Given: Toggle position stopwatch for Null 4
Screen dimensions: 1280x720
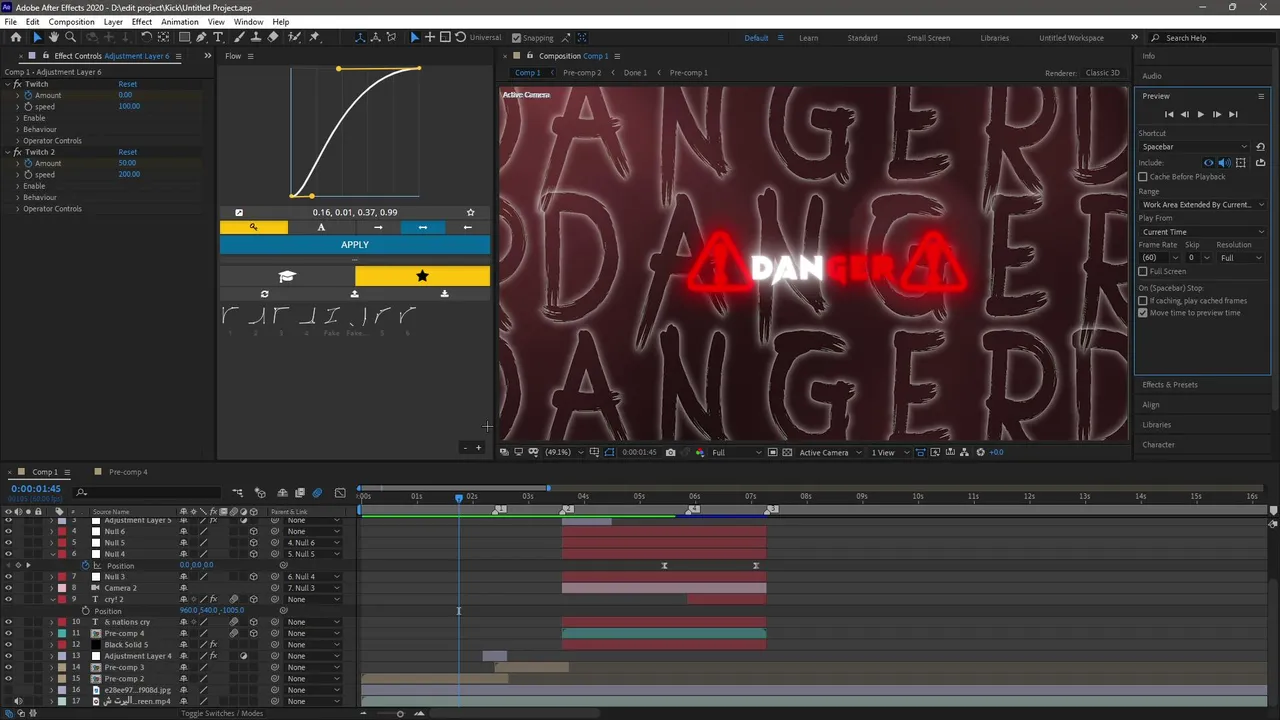Looking at the screenshot, I should tap(86, 566).
